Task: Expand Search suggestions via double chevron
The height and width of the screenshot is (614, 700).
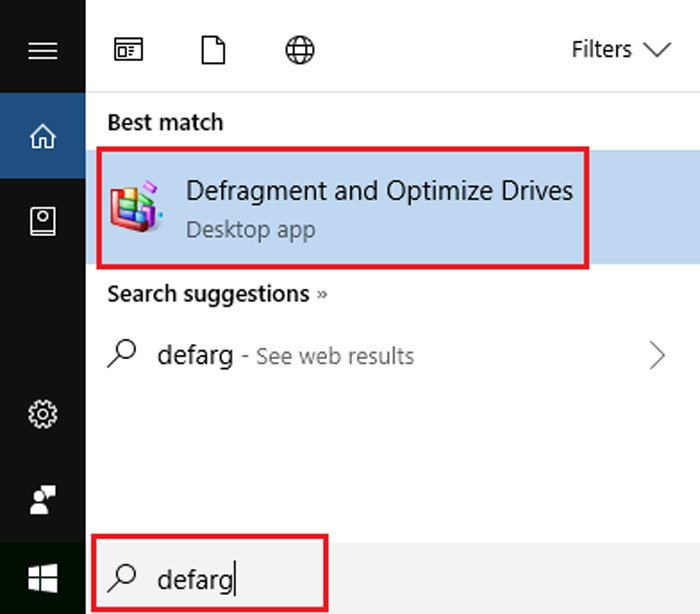Action: click(322, 295)
